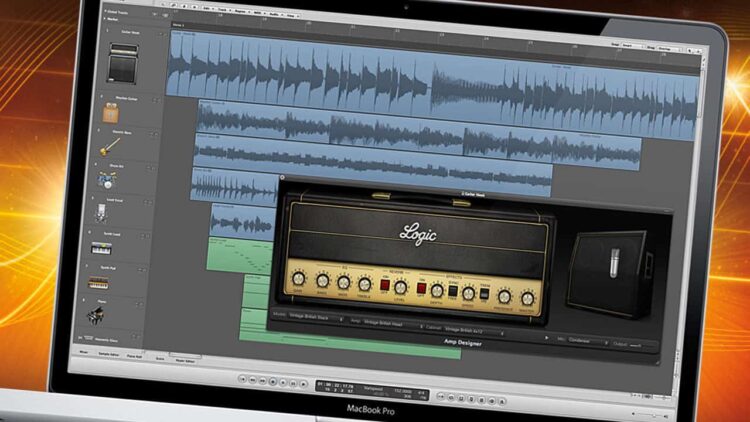Click the effects Speed knob
750x422 pixels.
[x=468, y=293]
